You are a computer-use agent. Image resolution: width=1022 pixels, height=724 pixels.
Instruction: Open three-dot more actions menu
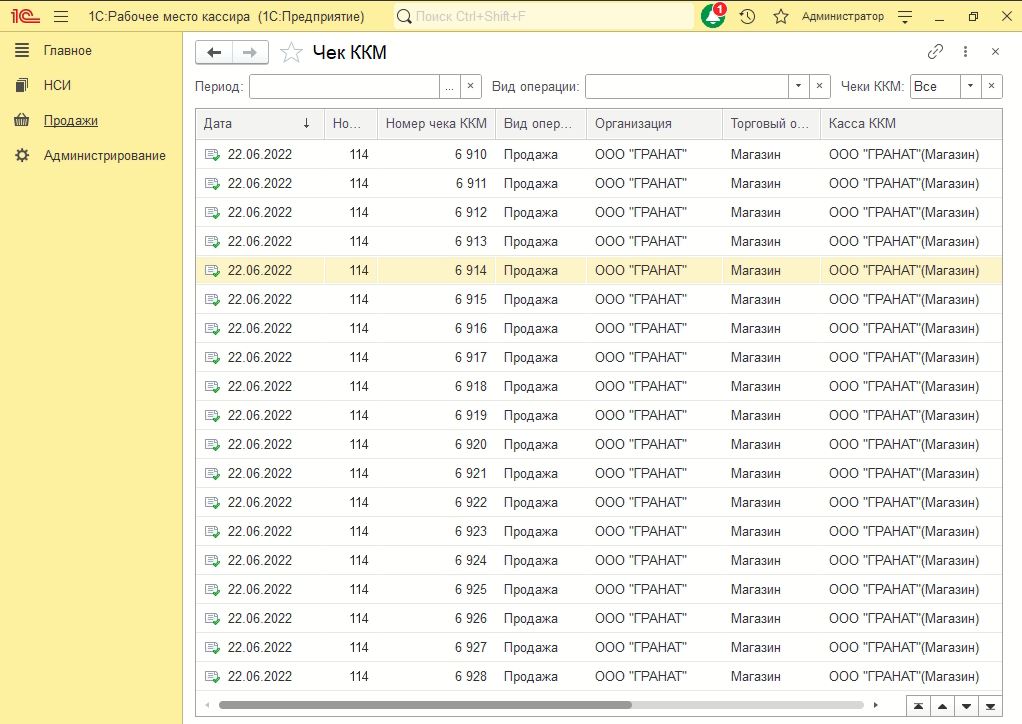(965, 52)
